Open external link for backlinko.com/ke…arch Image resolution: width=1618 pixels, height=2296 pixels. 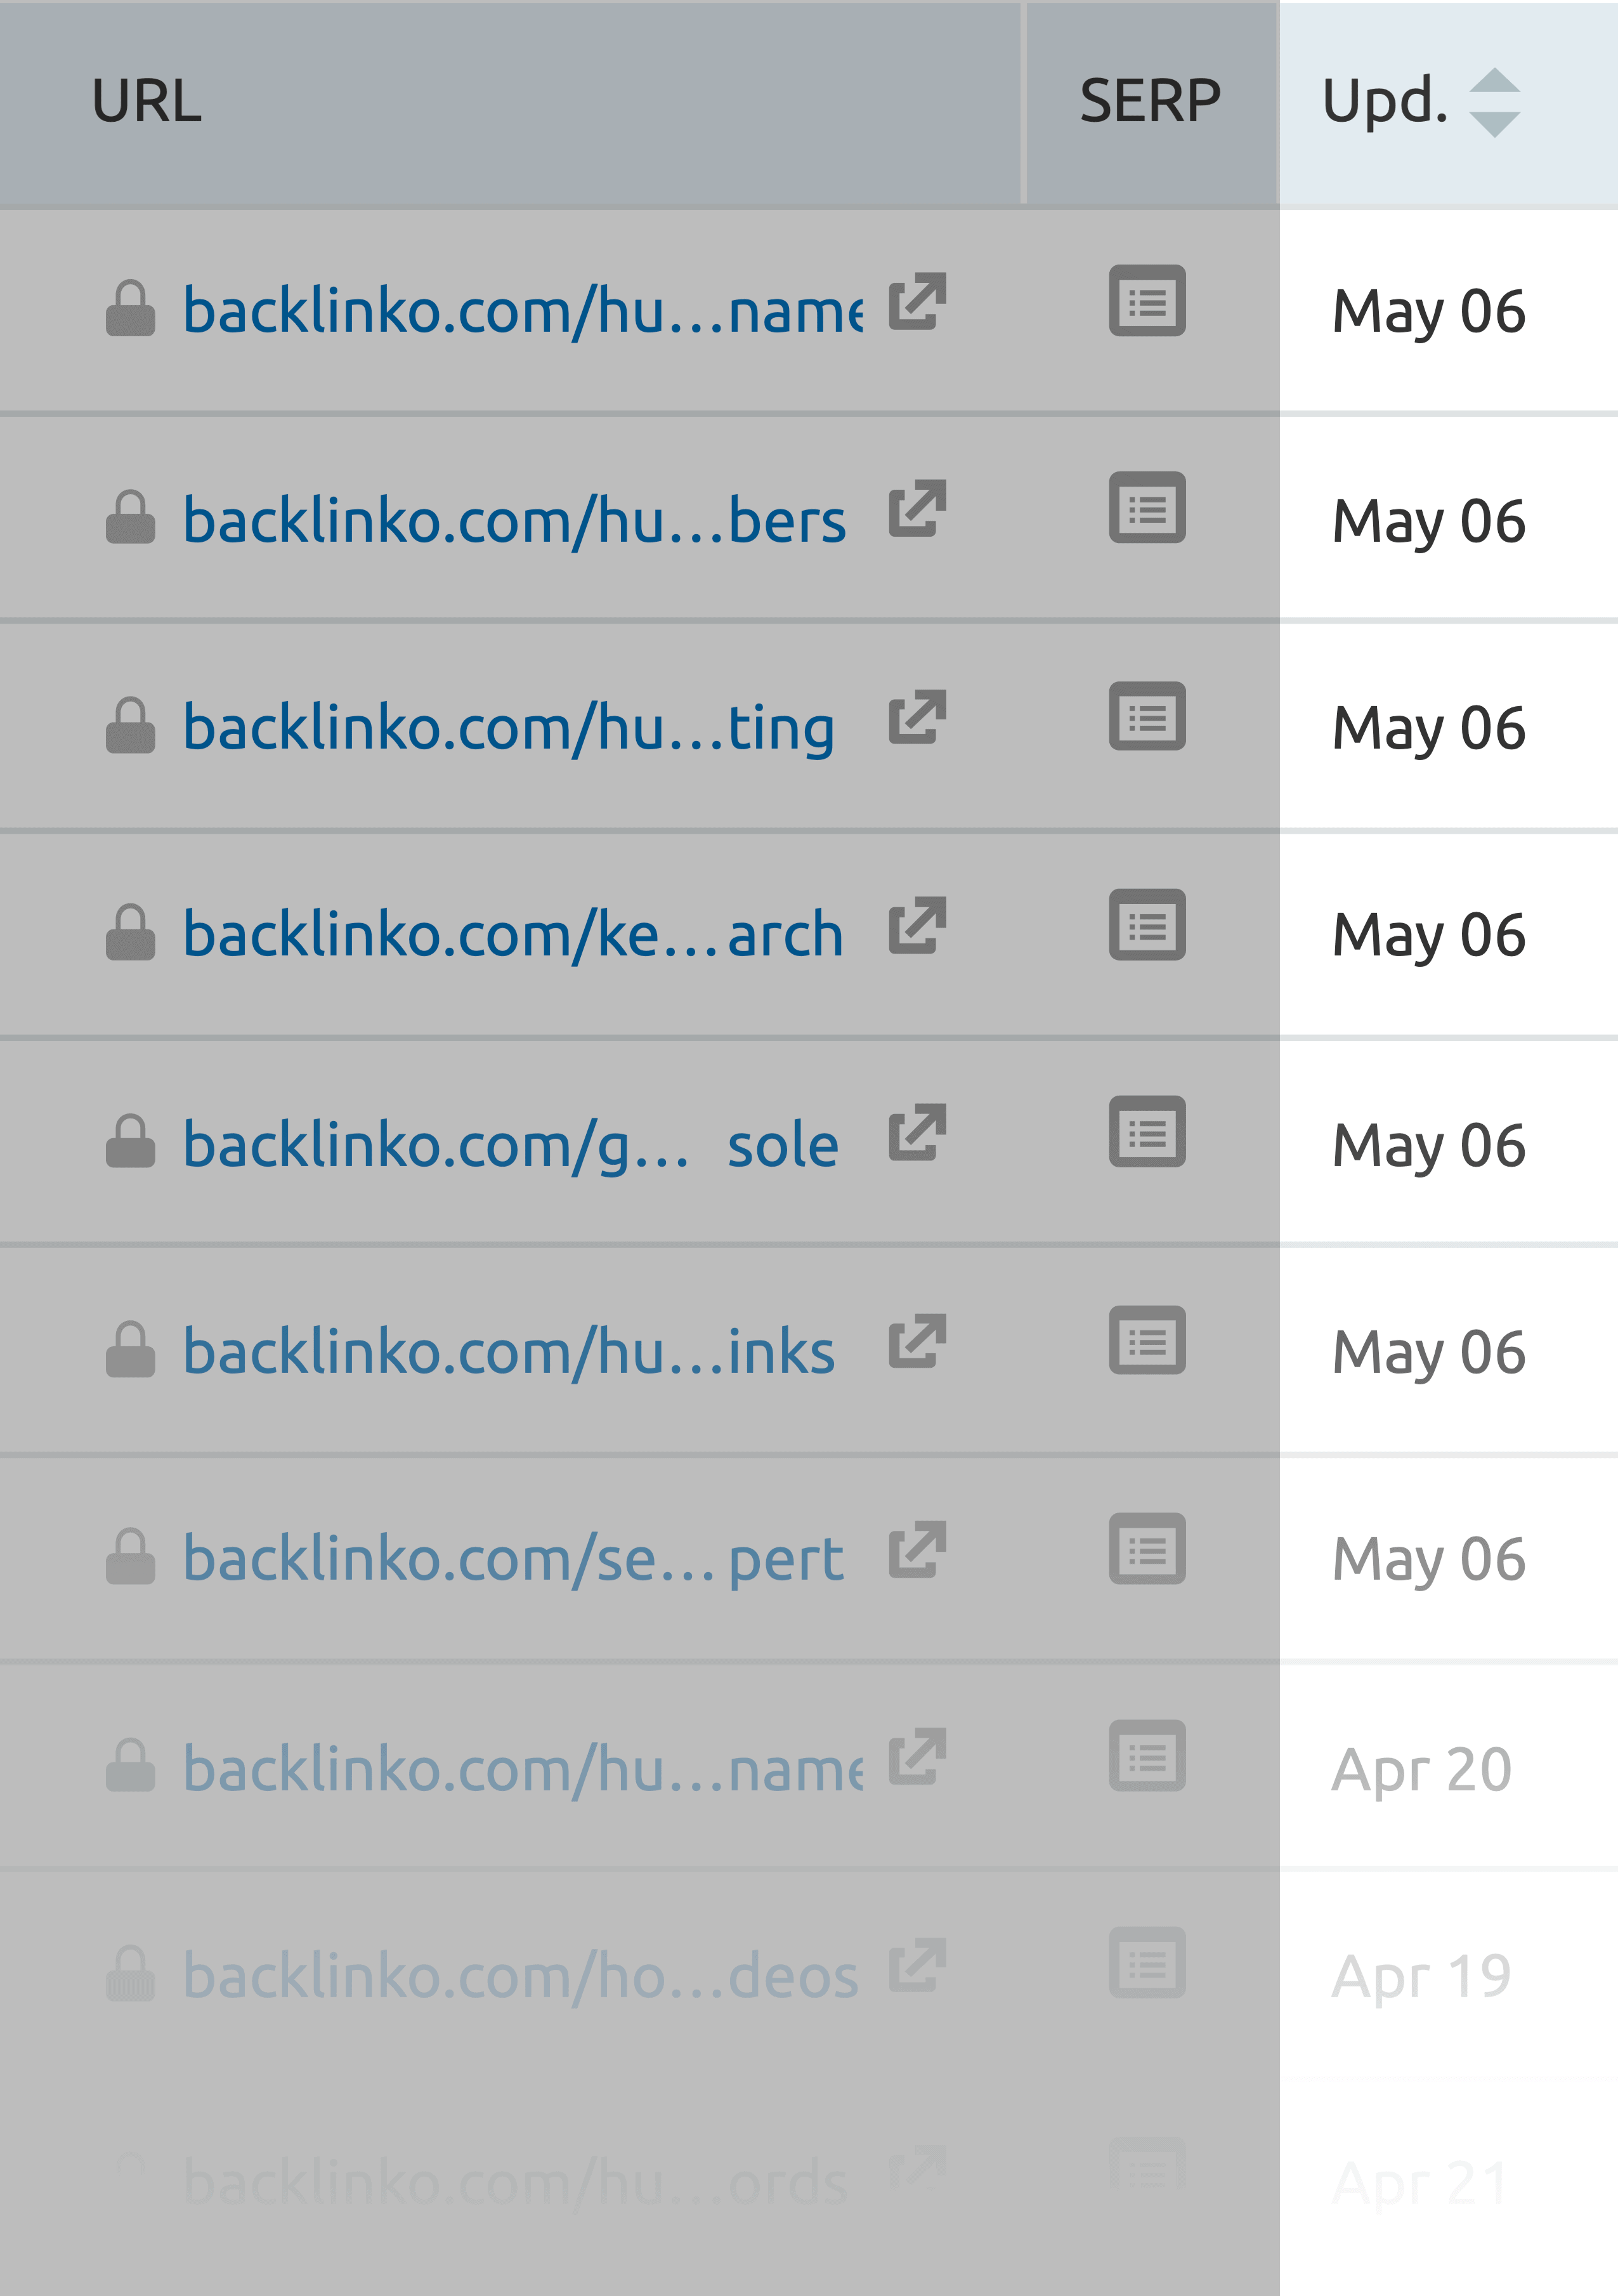(x=917, y=925)
